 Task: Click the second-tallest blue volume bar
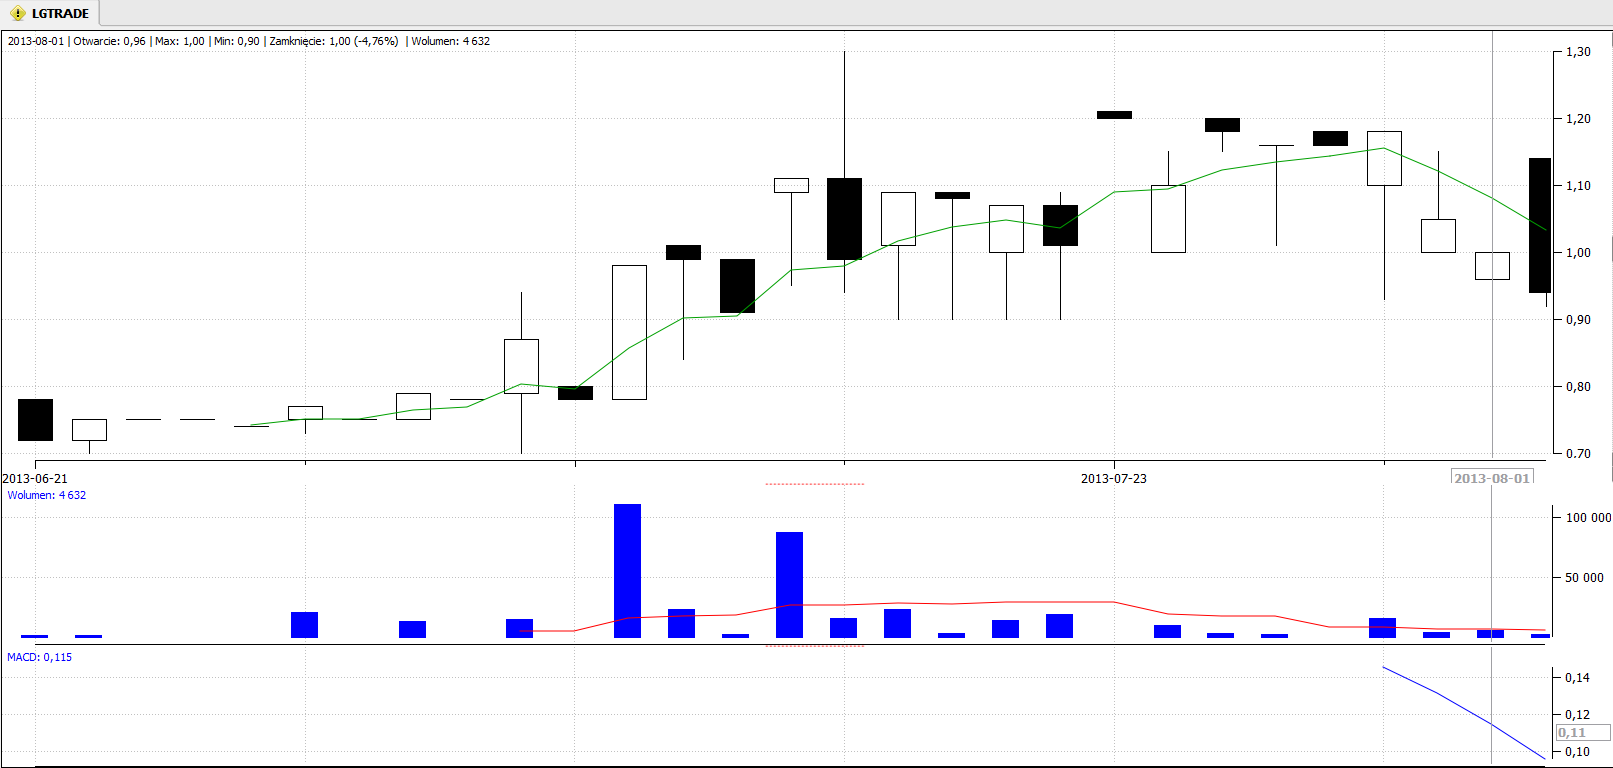(789, 584)
